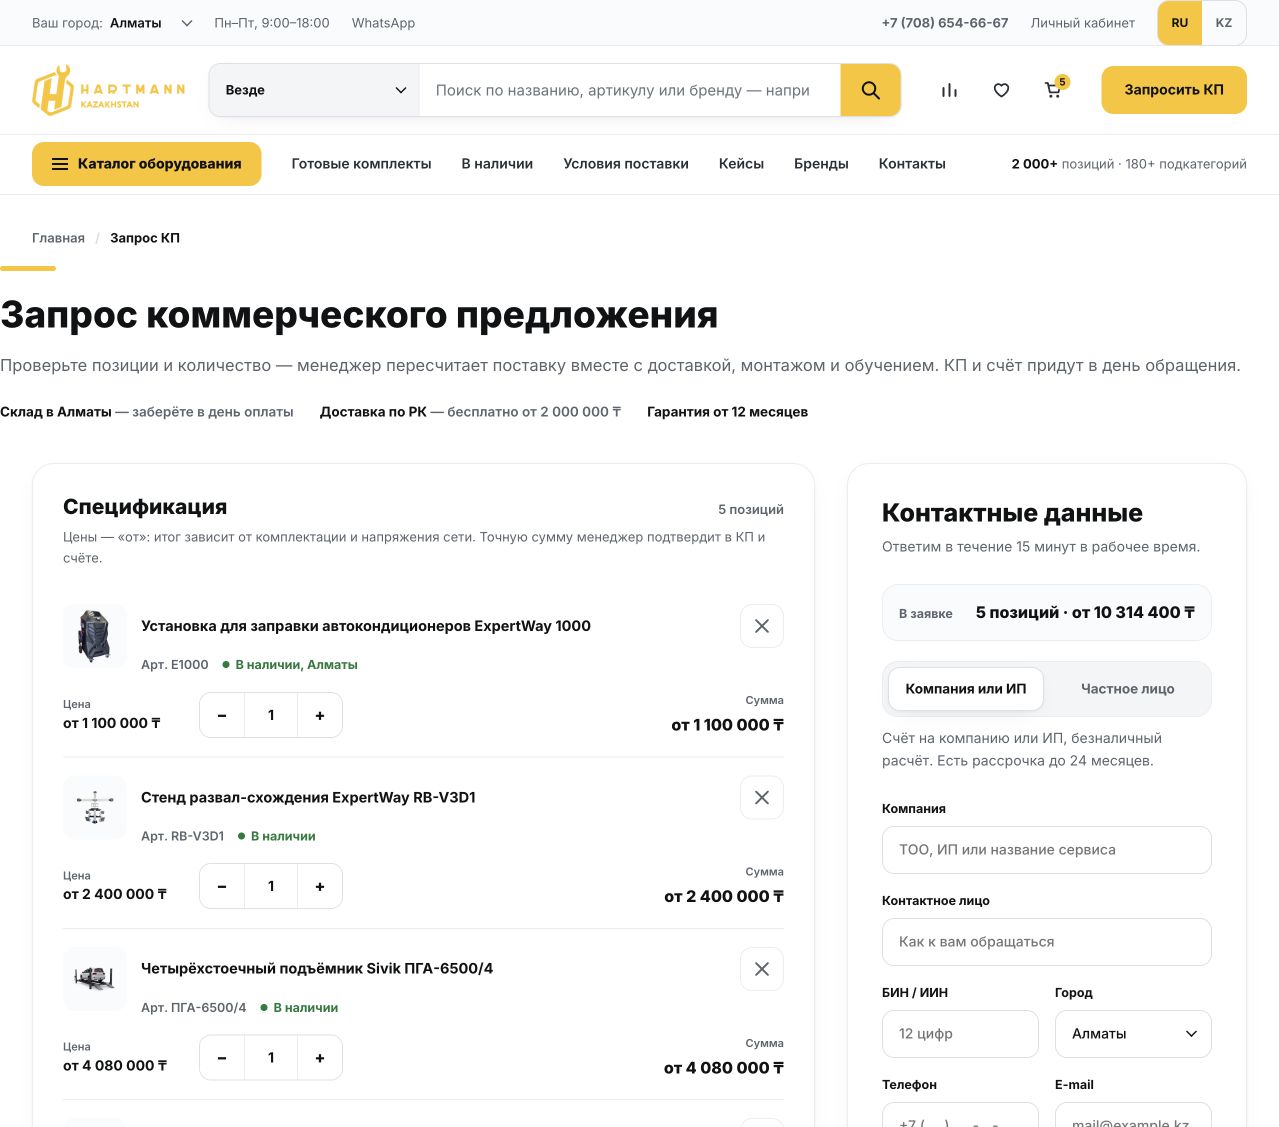Click the Sivik ПГА-6500/4 quantity value field
The height and width of the screenshot is (1127, 1279).
[x=271, y=1058]
